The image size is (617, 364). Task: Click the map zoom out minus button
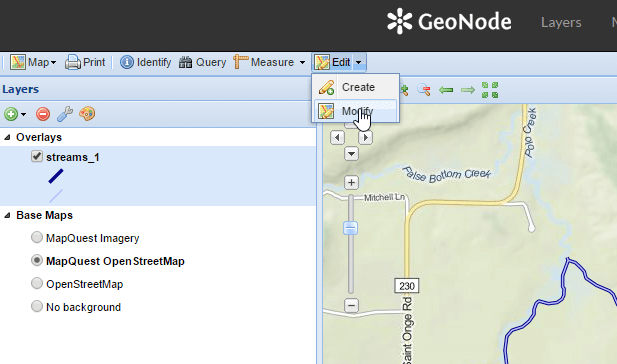[x=351, y=305]
